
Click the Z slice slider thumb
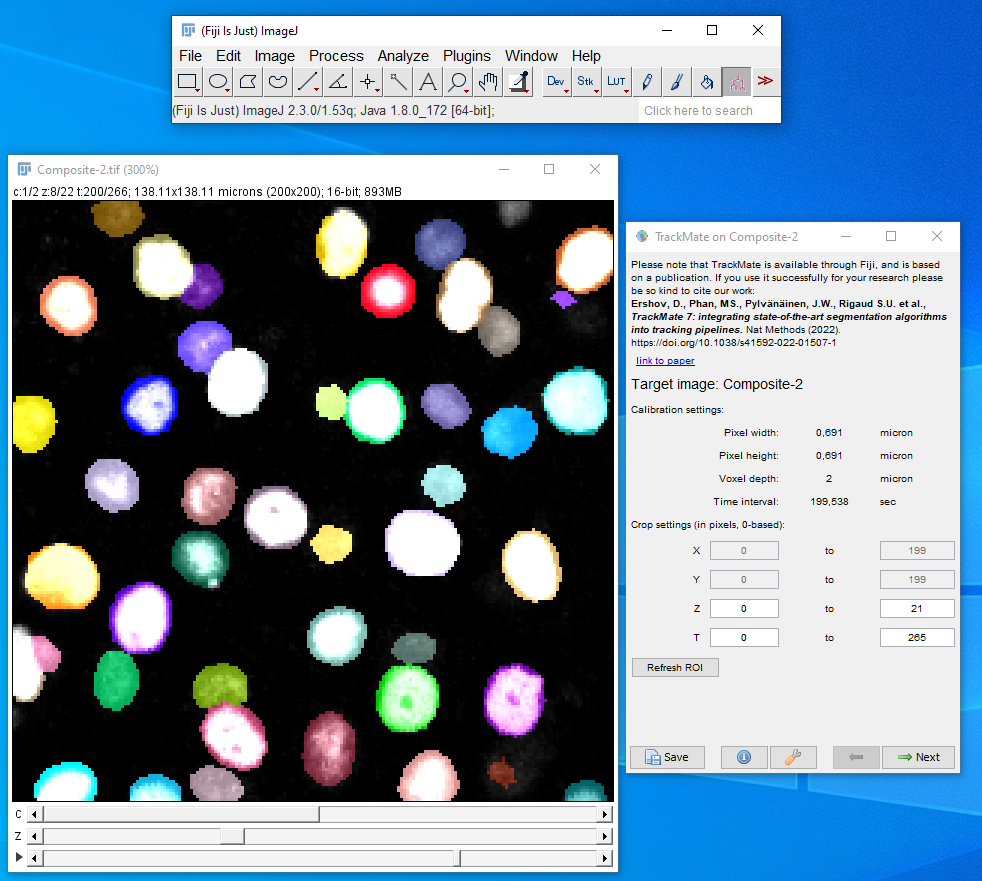(x=232, y=836)
